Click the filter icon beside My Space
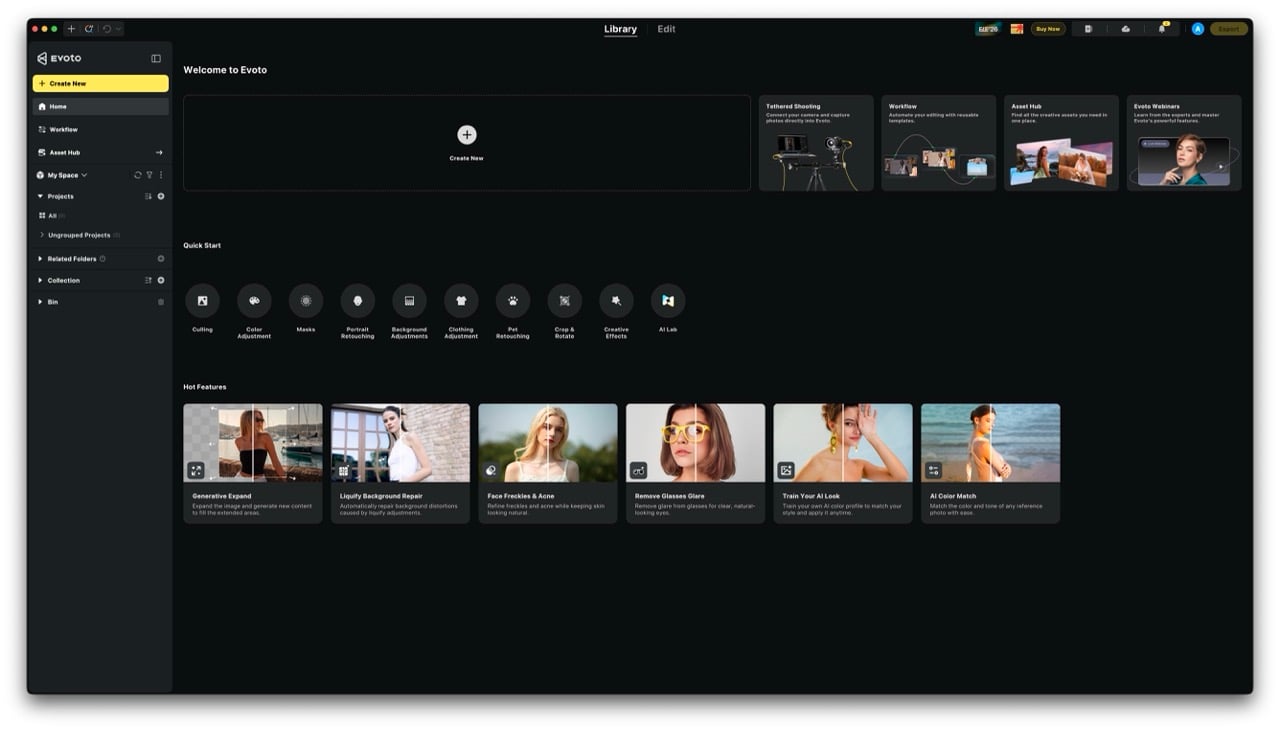The height and width of the screenshot is (729, 1280). pyautogui.click(x=150, y=175)
